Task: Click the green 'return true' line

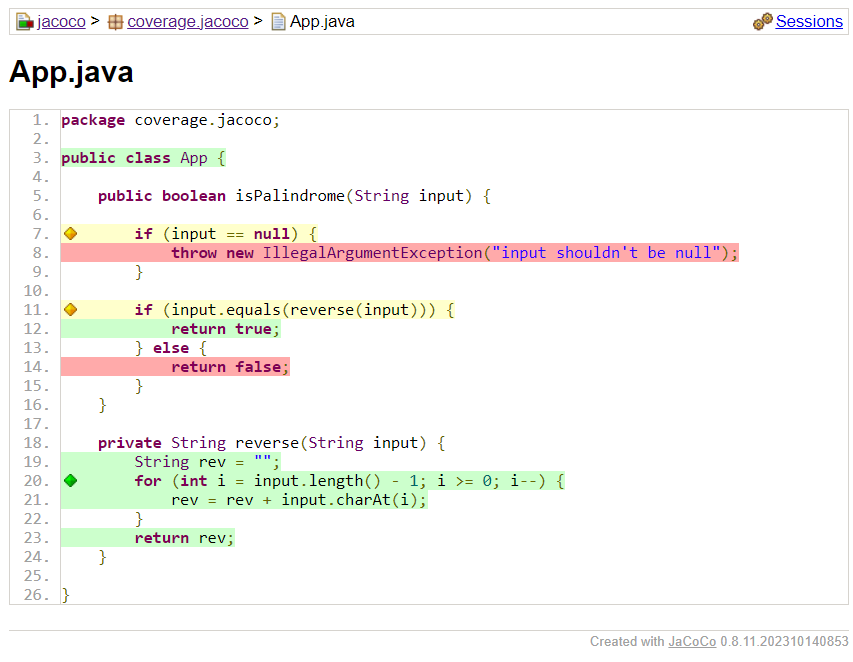Action: (x=225, y=329)
